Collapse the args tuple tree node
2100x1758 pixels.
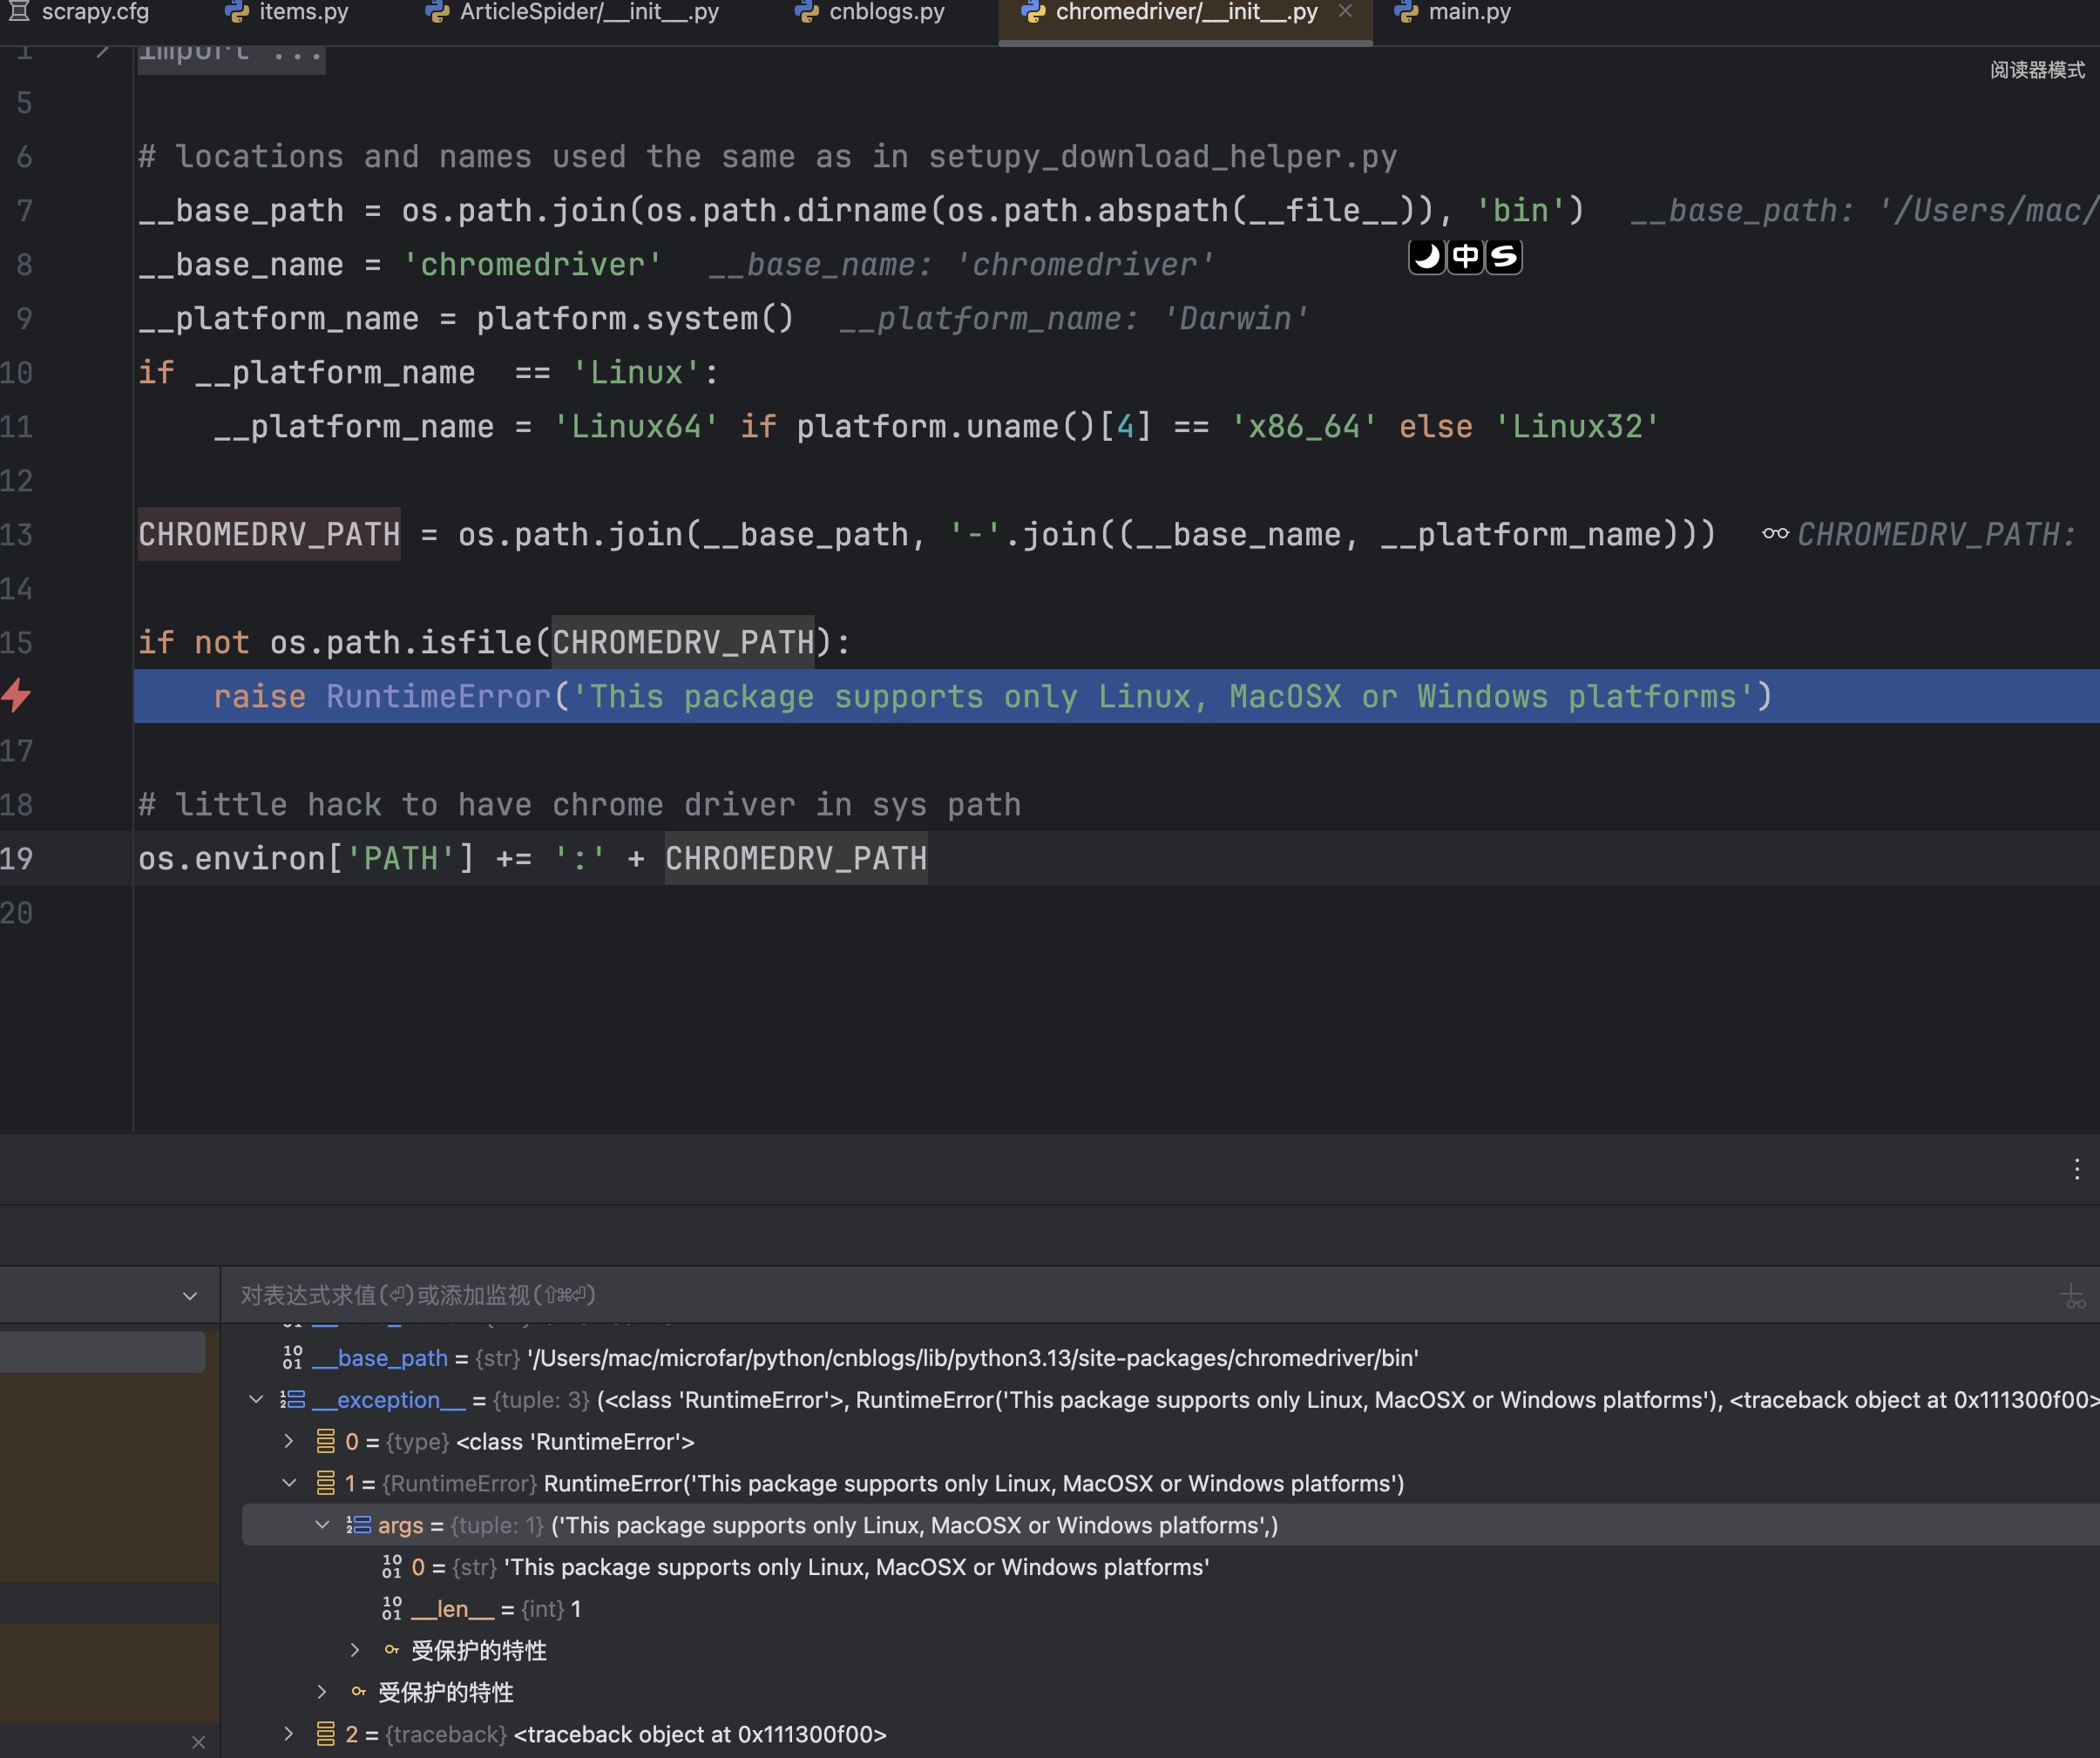point(322,1525)
